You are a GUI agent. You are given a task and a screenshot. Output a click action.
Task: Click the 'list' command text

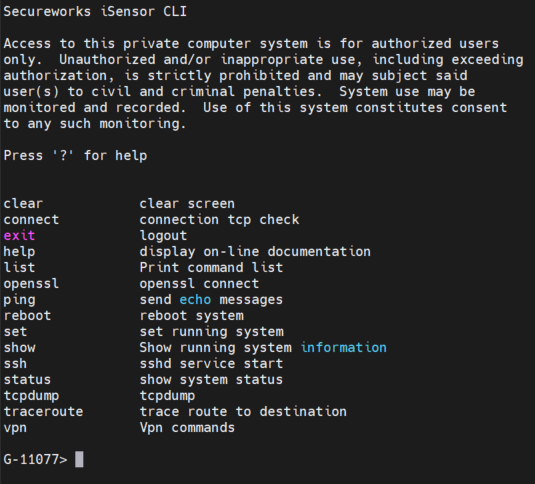[x=19, y=267]
